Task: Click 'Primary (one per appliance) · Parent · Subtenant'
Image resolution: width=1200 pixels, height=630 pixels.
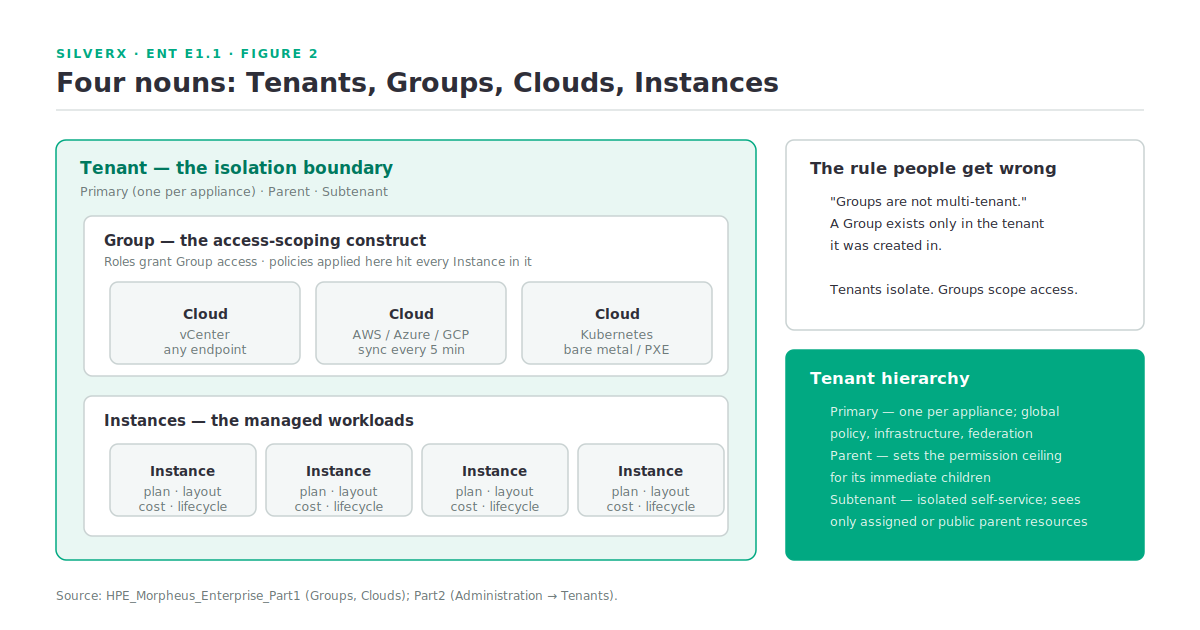Action: [234, 192]
